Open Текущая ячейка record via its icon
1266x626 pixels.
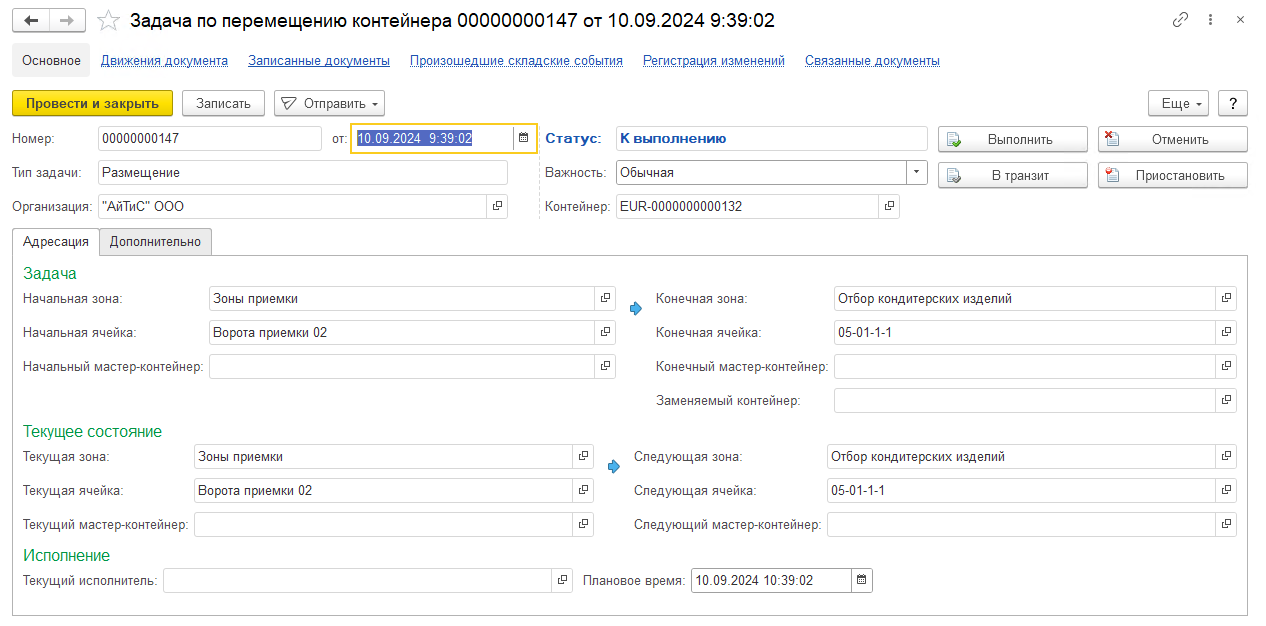(x=583, y=490)
